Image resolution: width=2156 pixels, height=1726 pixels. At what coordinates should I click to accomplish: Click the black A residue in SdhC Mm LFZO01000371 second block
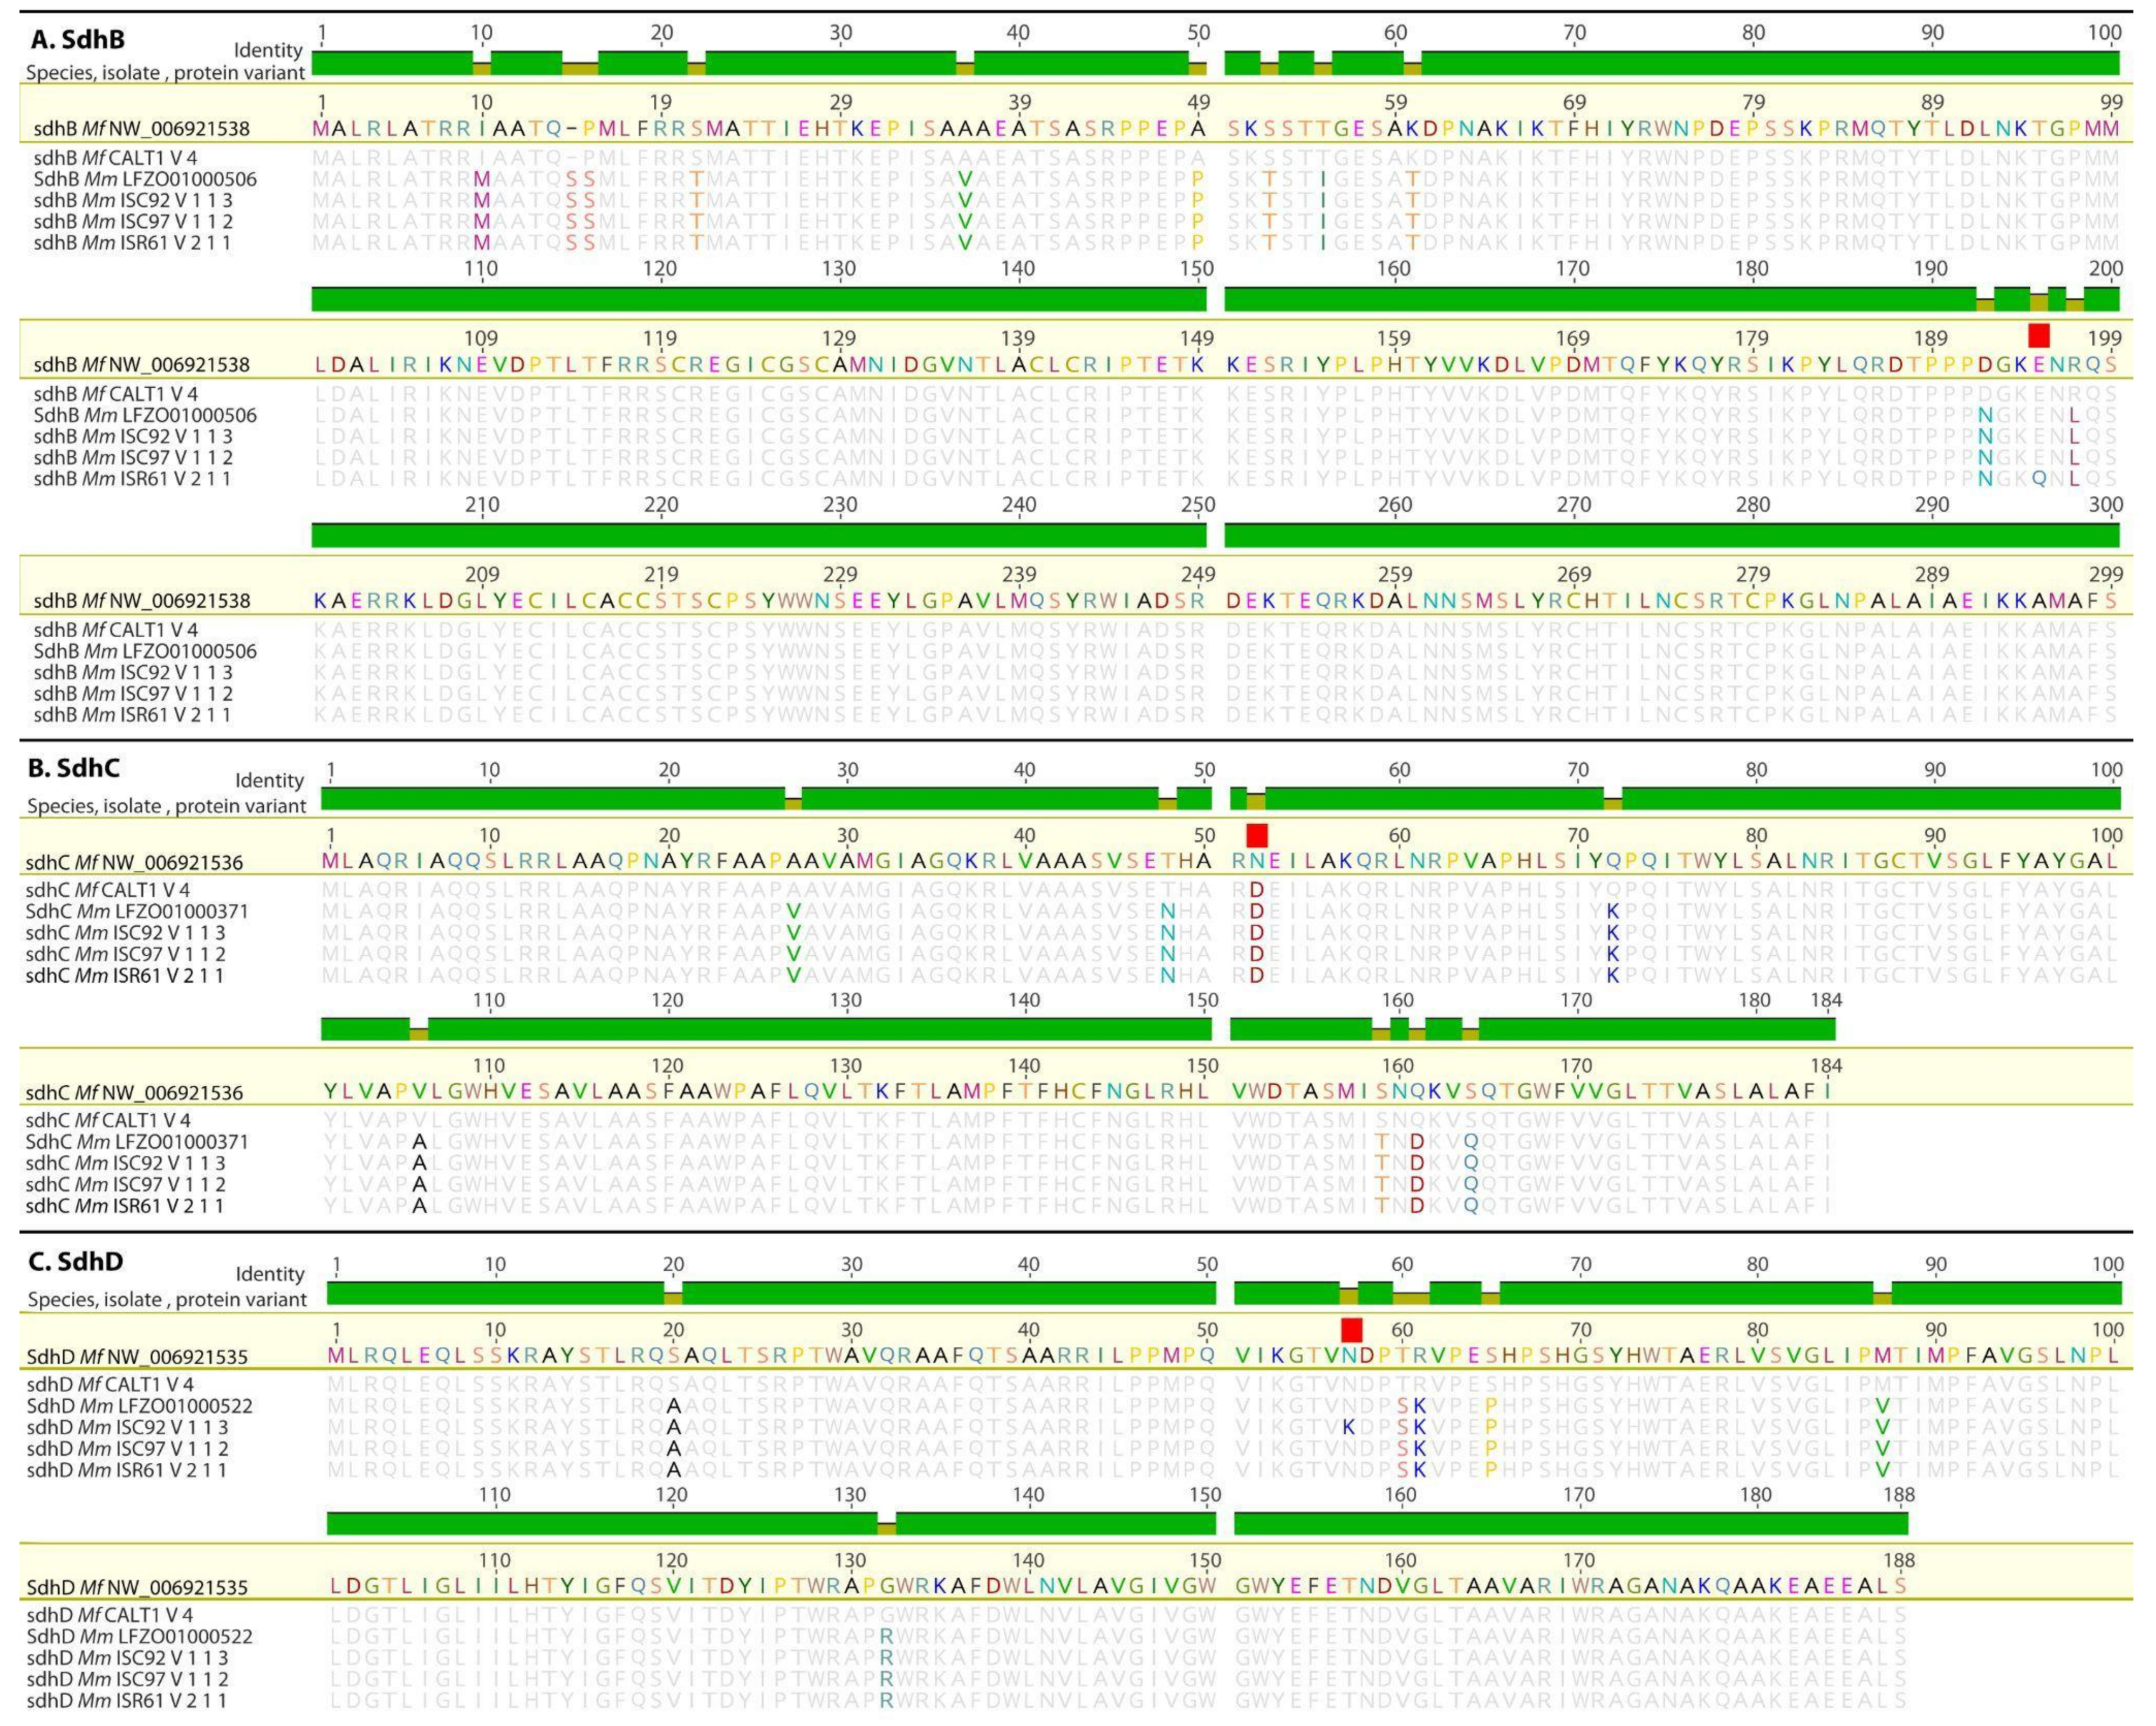click(420, 1141)
